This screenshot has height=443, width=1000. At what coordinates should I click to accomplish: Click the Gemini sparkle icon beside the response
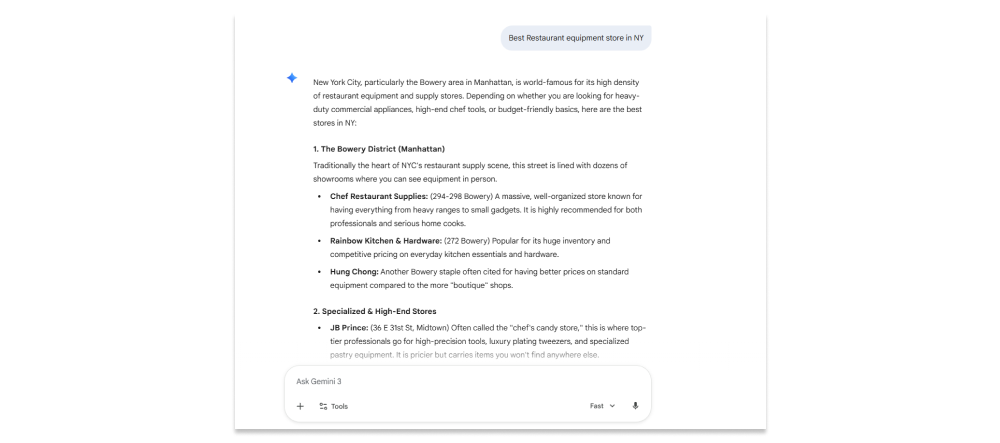[291, 78]
